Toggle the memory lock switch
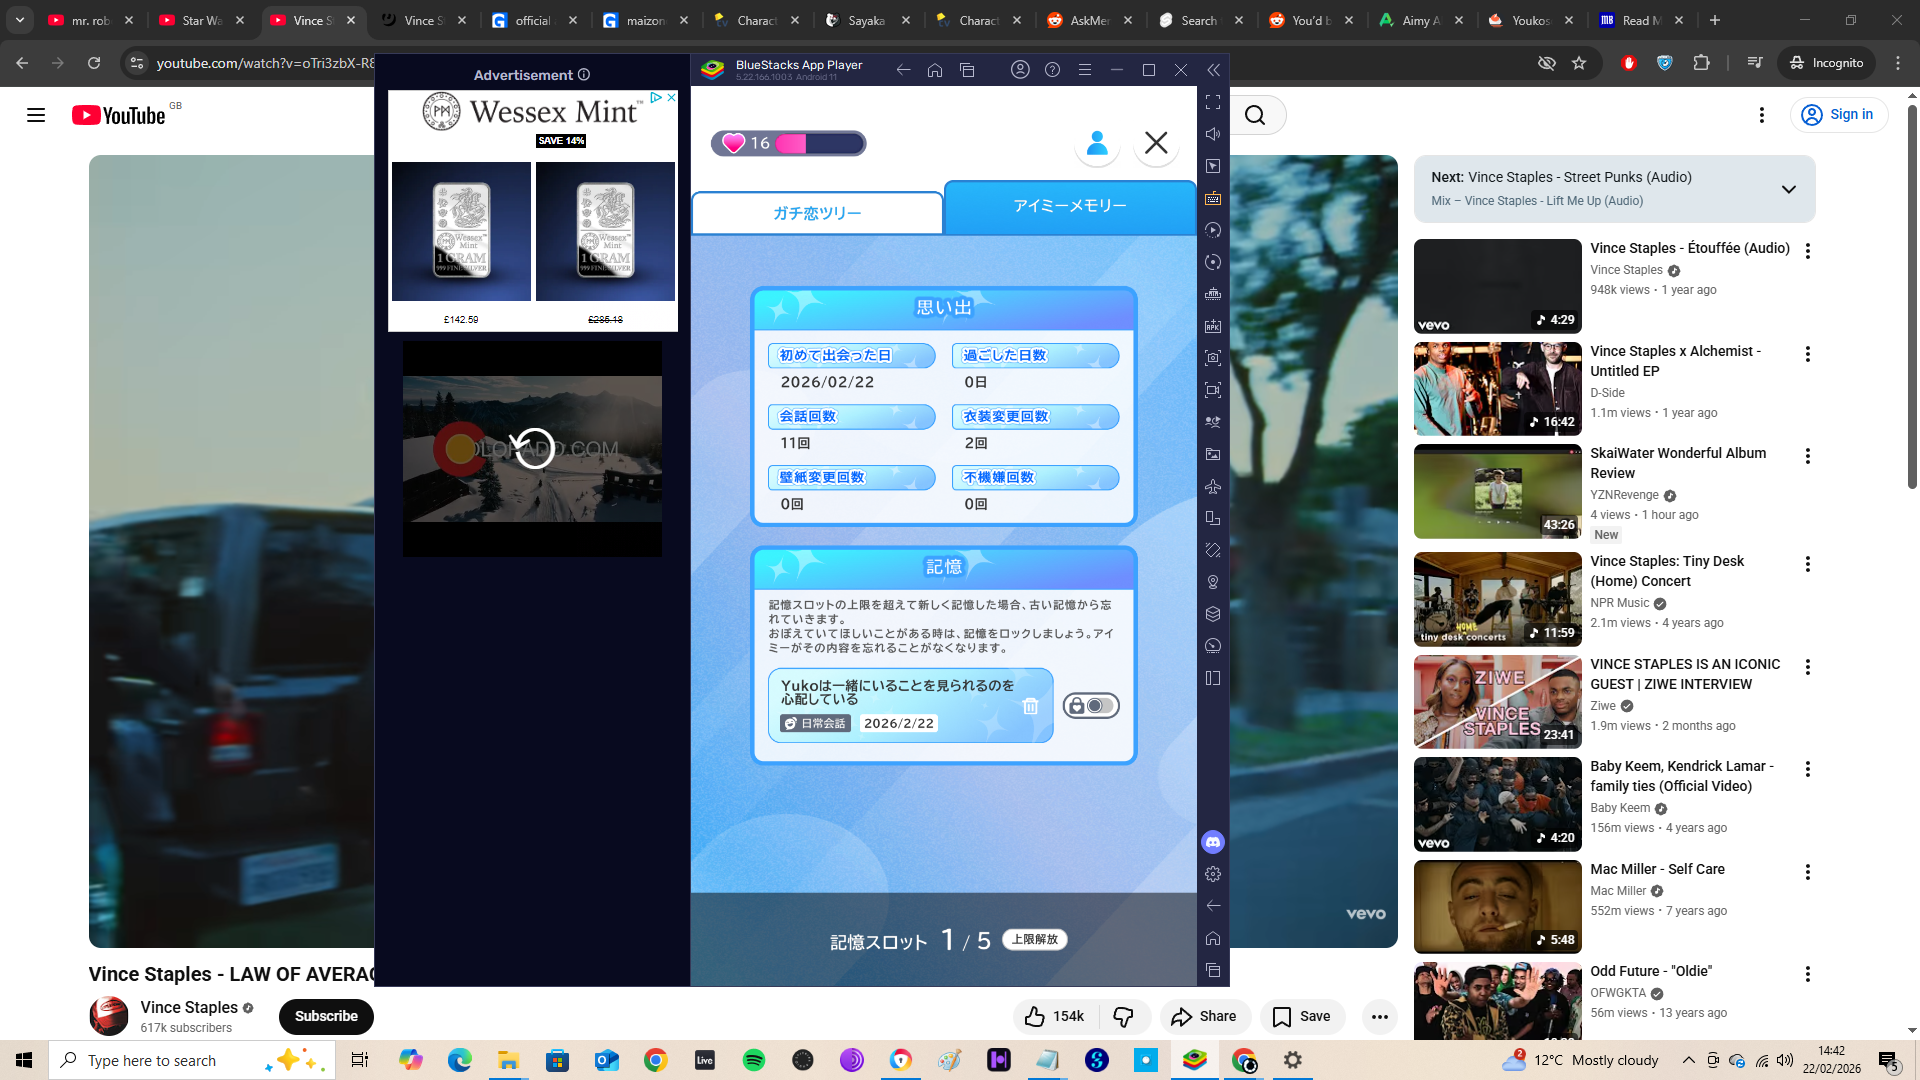Viewport: 1920px width, 1080px height. (x=1091, y=706)
